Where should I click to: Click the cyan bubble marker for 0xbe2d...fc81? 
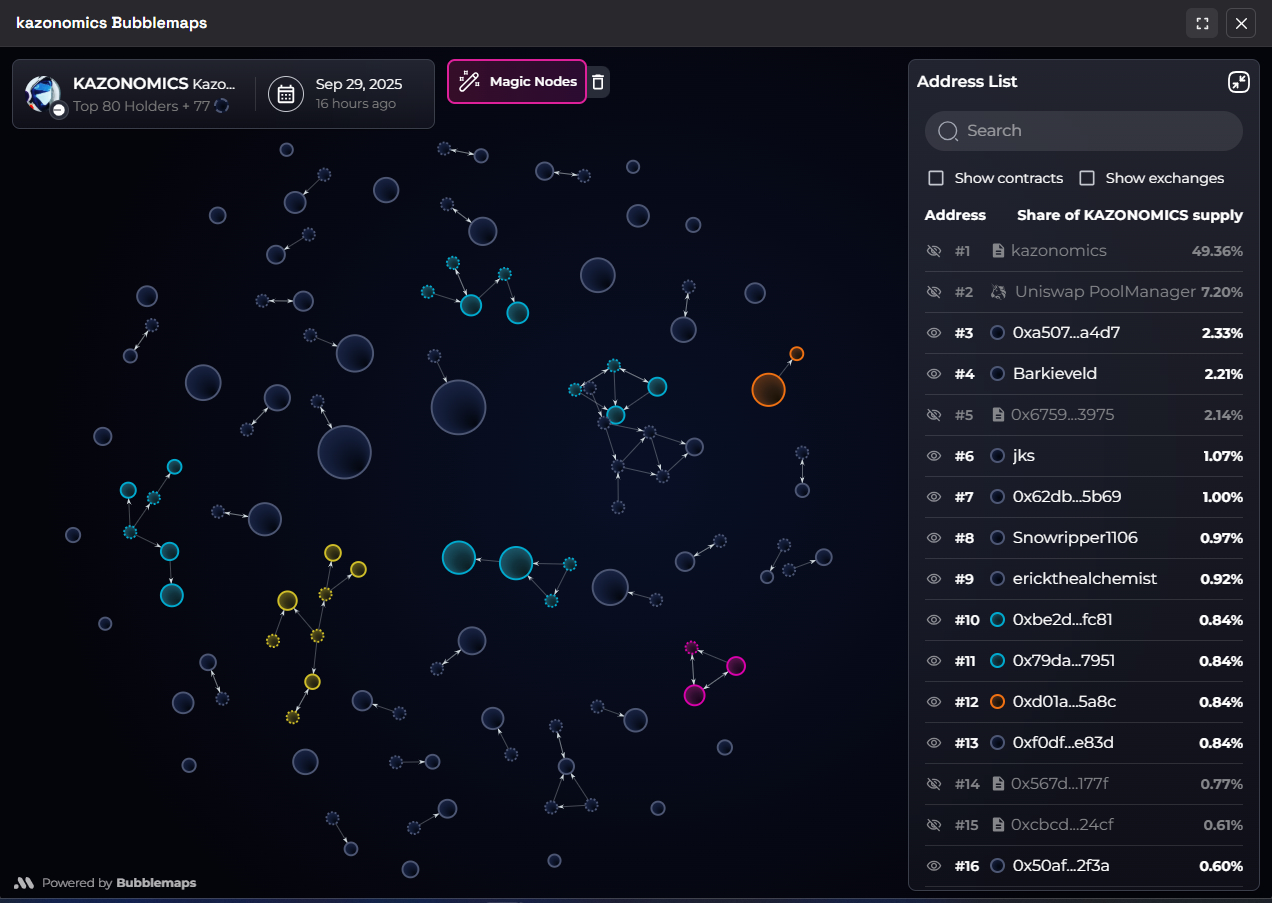(x=997, y=620)
